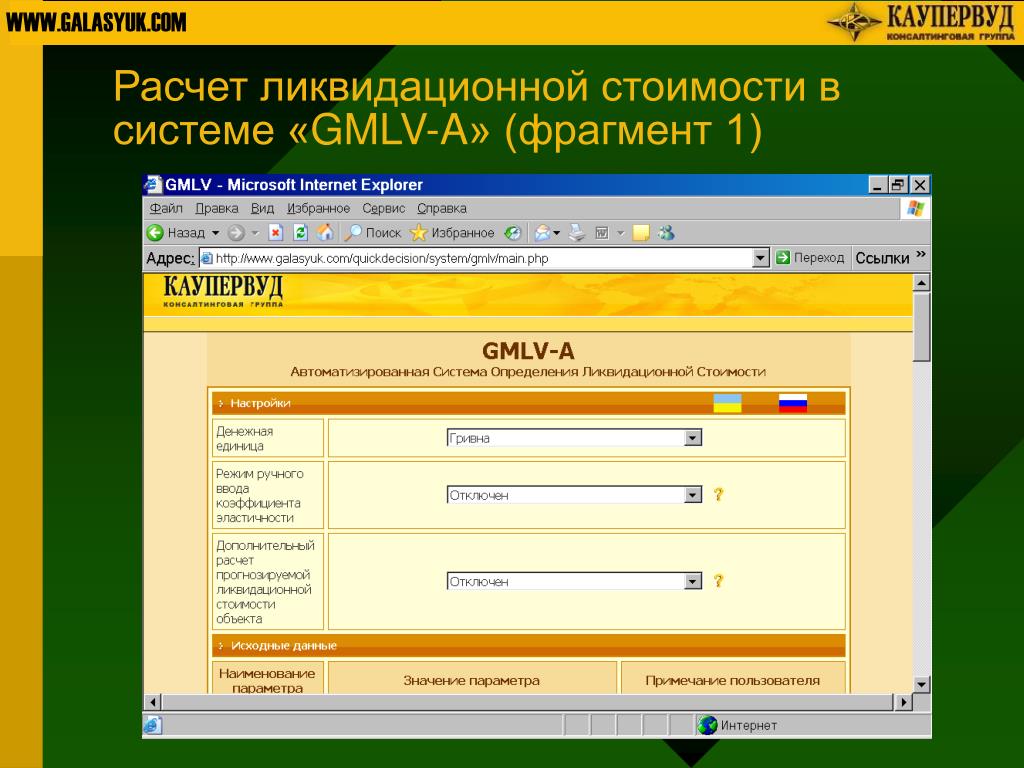Click the Интернет zone globe icon
This screenshot has width=1024, height=768.
click(x=707, y=725)
